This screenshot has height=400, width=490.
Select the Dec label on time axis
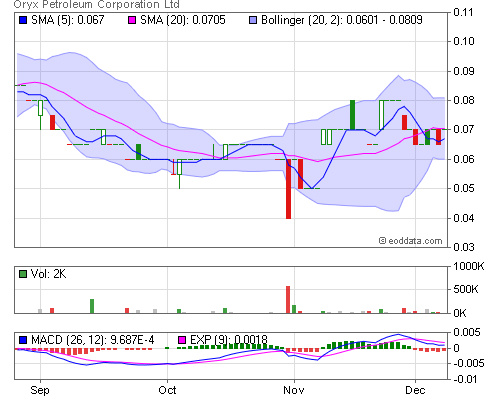[415, 390]
